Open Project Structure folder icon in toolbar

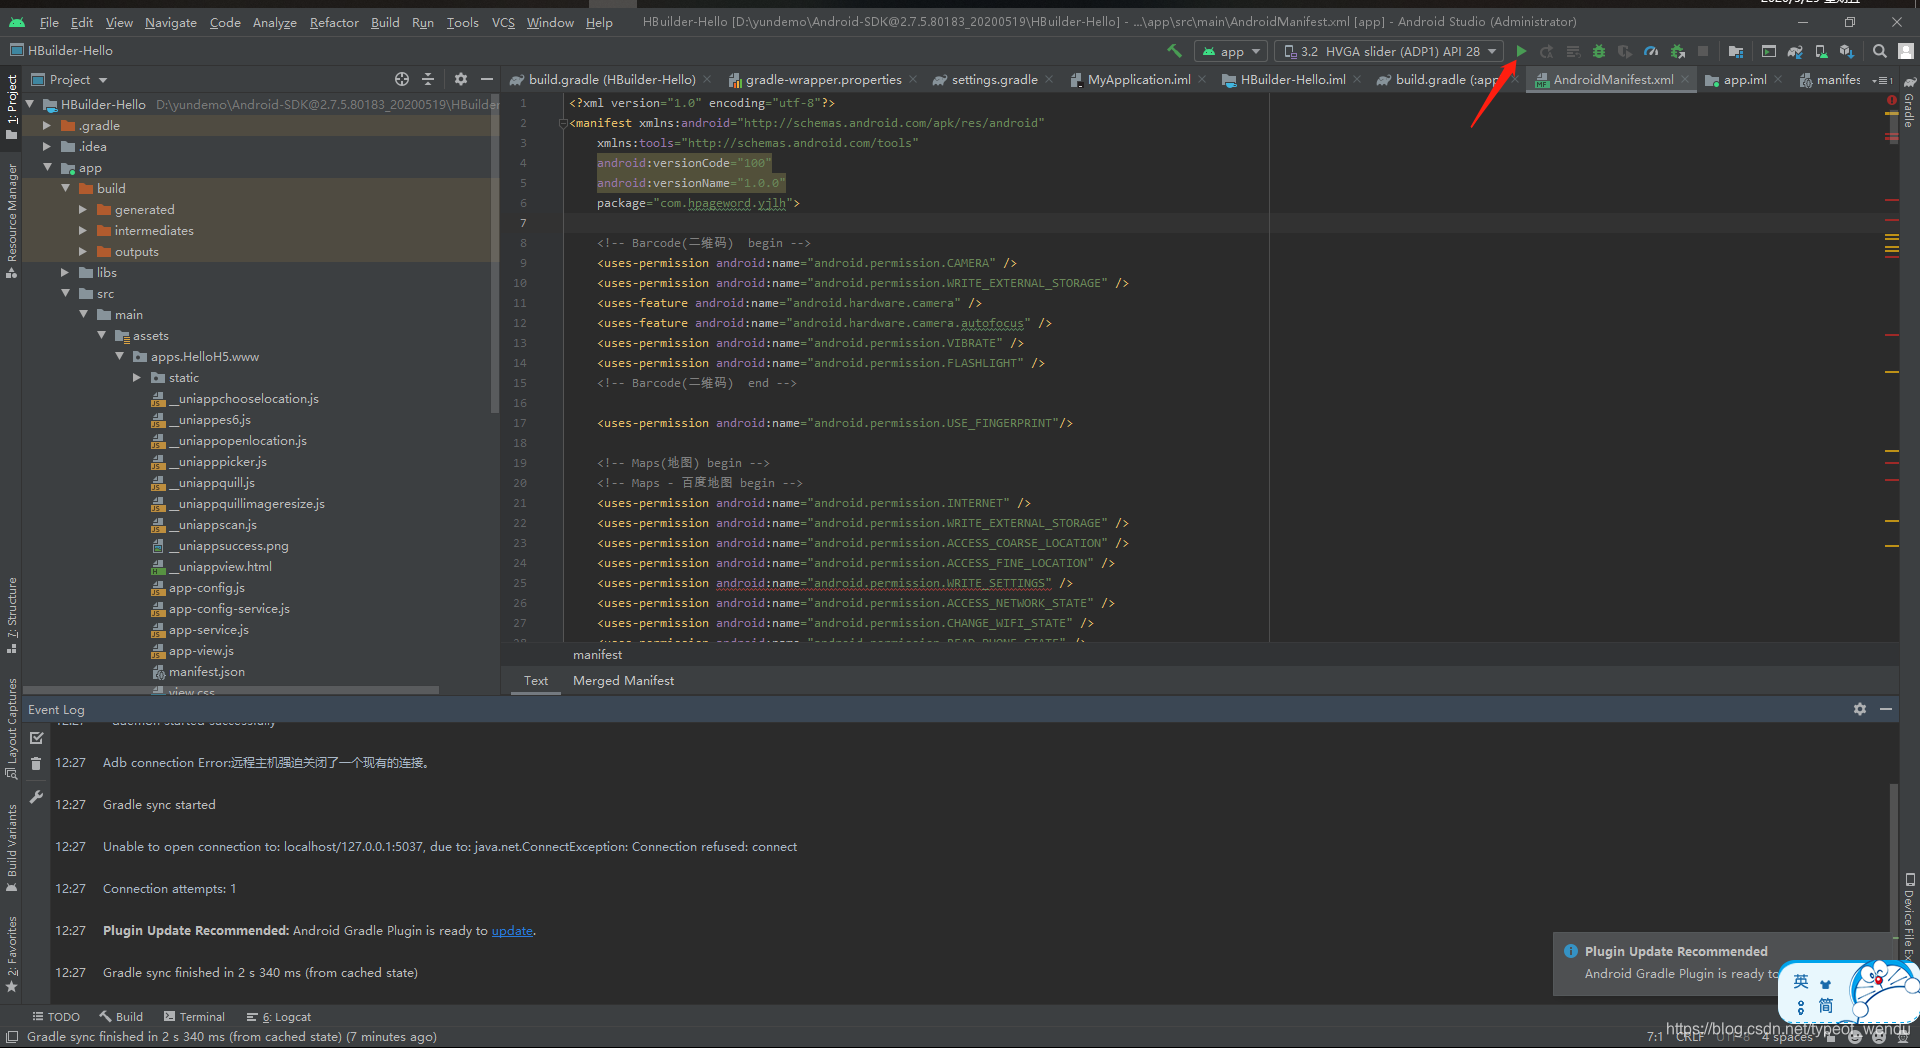(x=1736, y=51)
